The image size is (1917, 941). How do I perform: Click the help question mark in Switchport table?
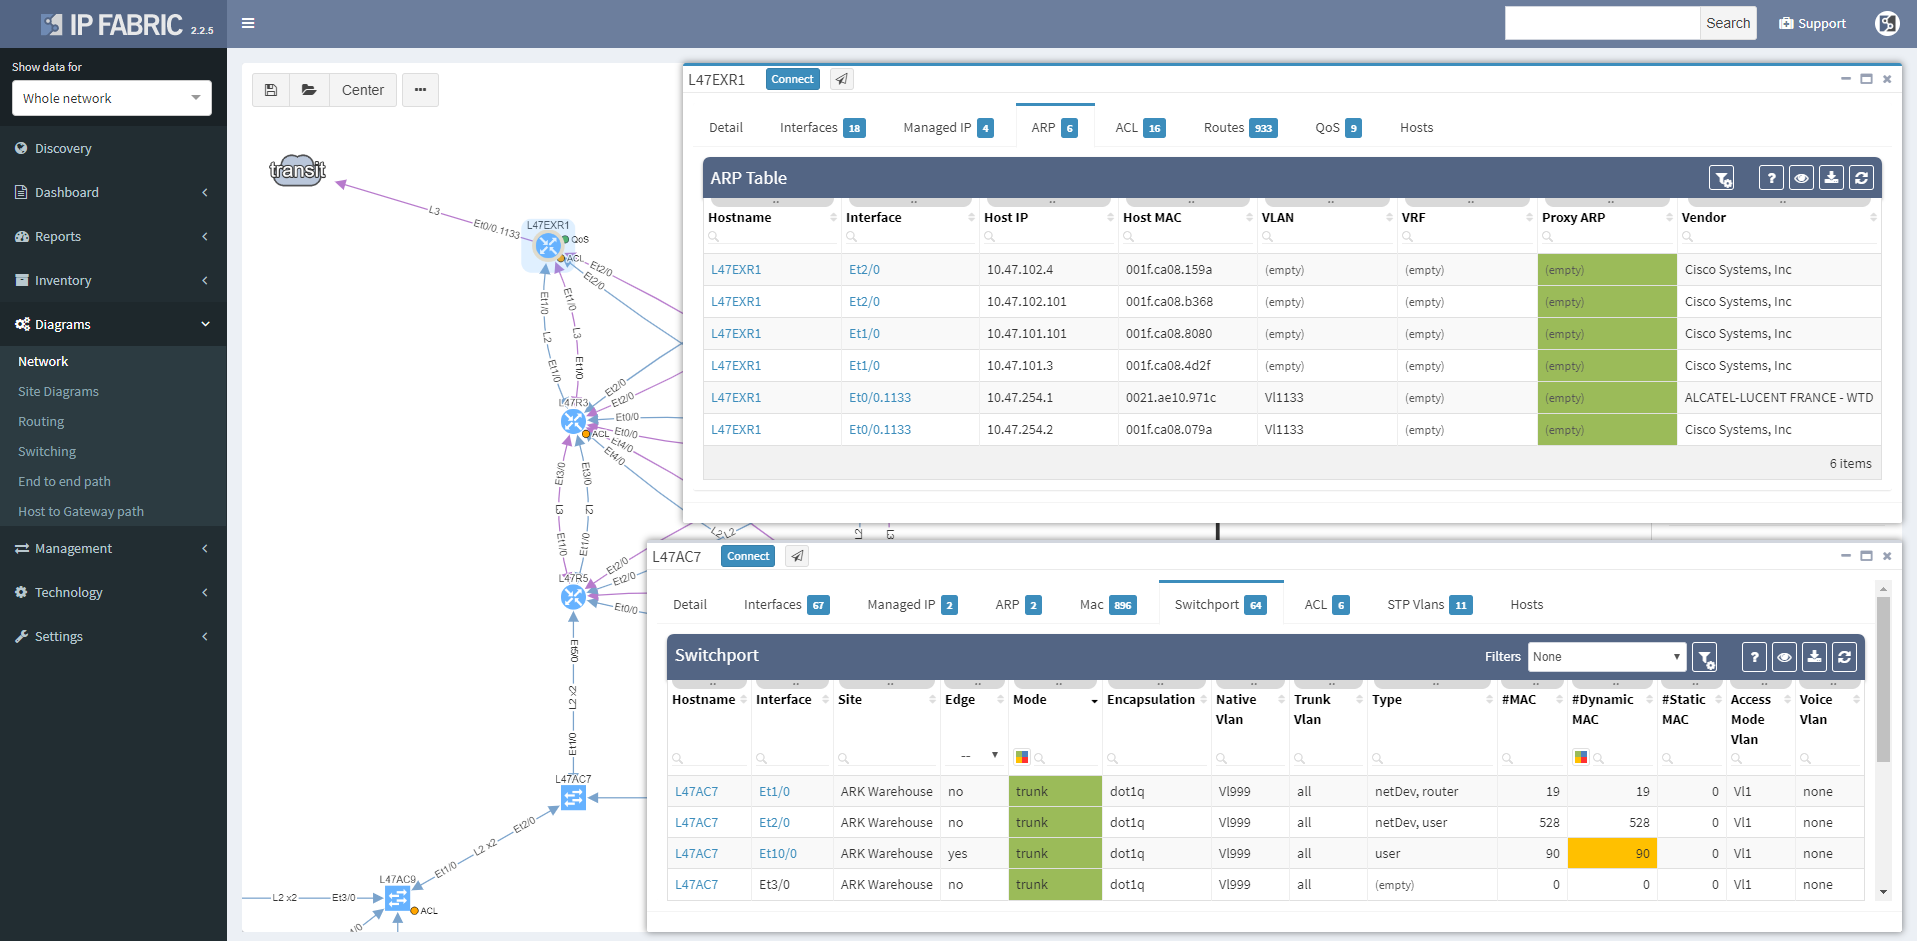1754,657
